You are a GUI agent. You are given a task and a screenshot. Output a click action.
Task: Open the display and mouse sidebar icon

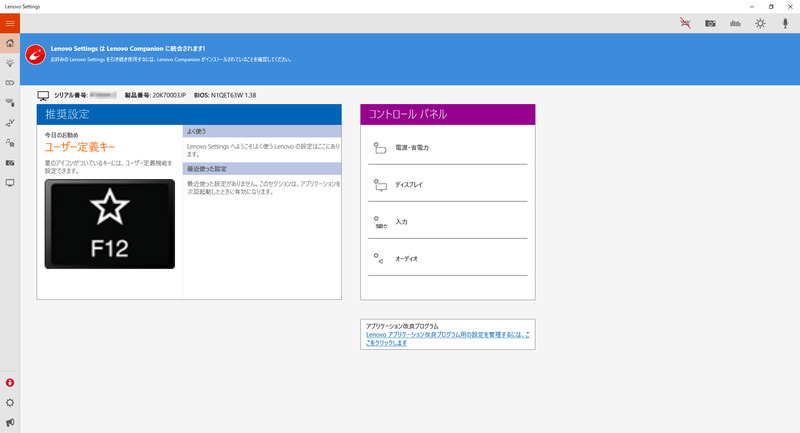pos(10,103)
